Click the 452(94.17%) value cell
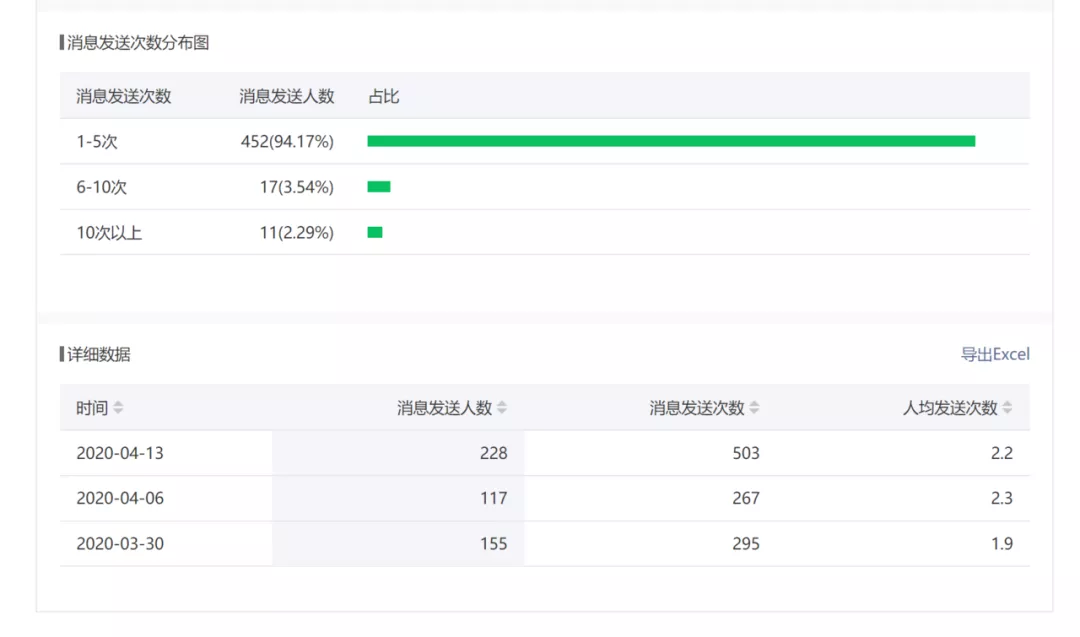This screenshot has height=637, width=1080. coord(287,141)
